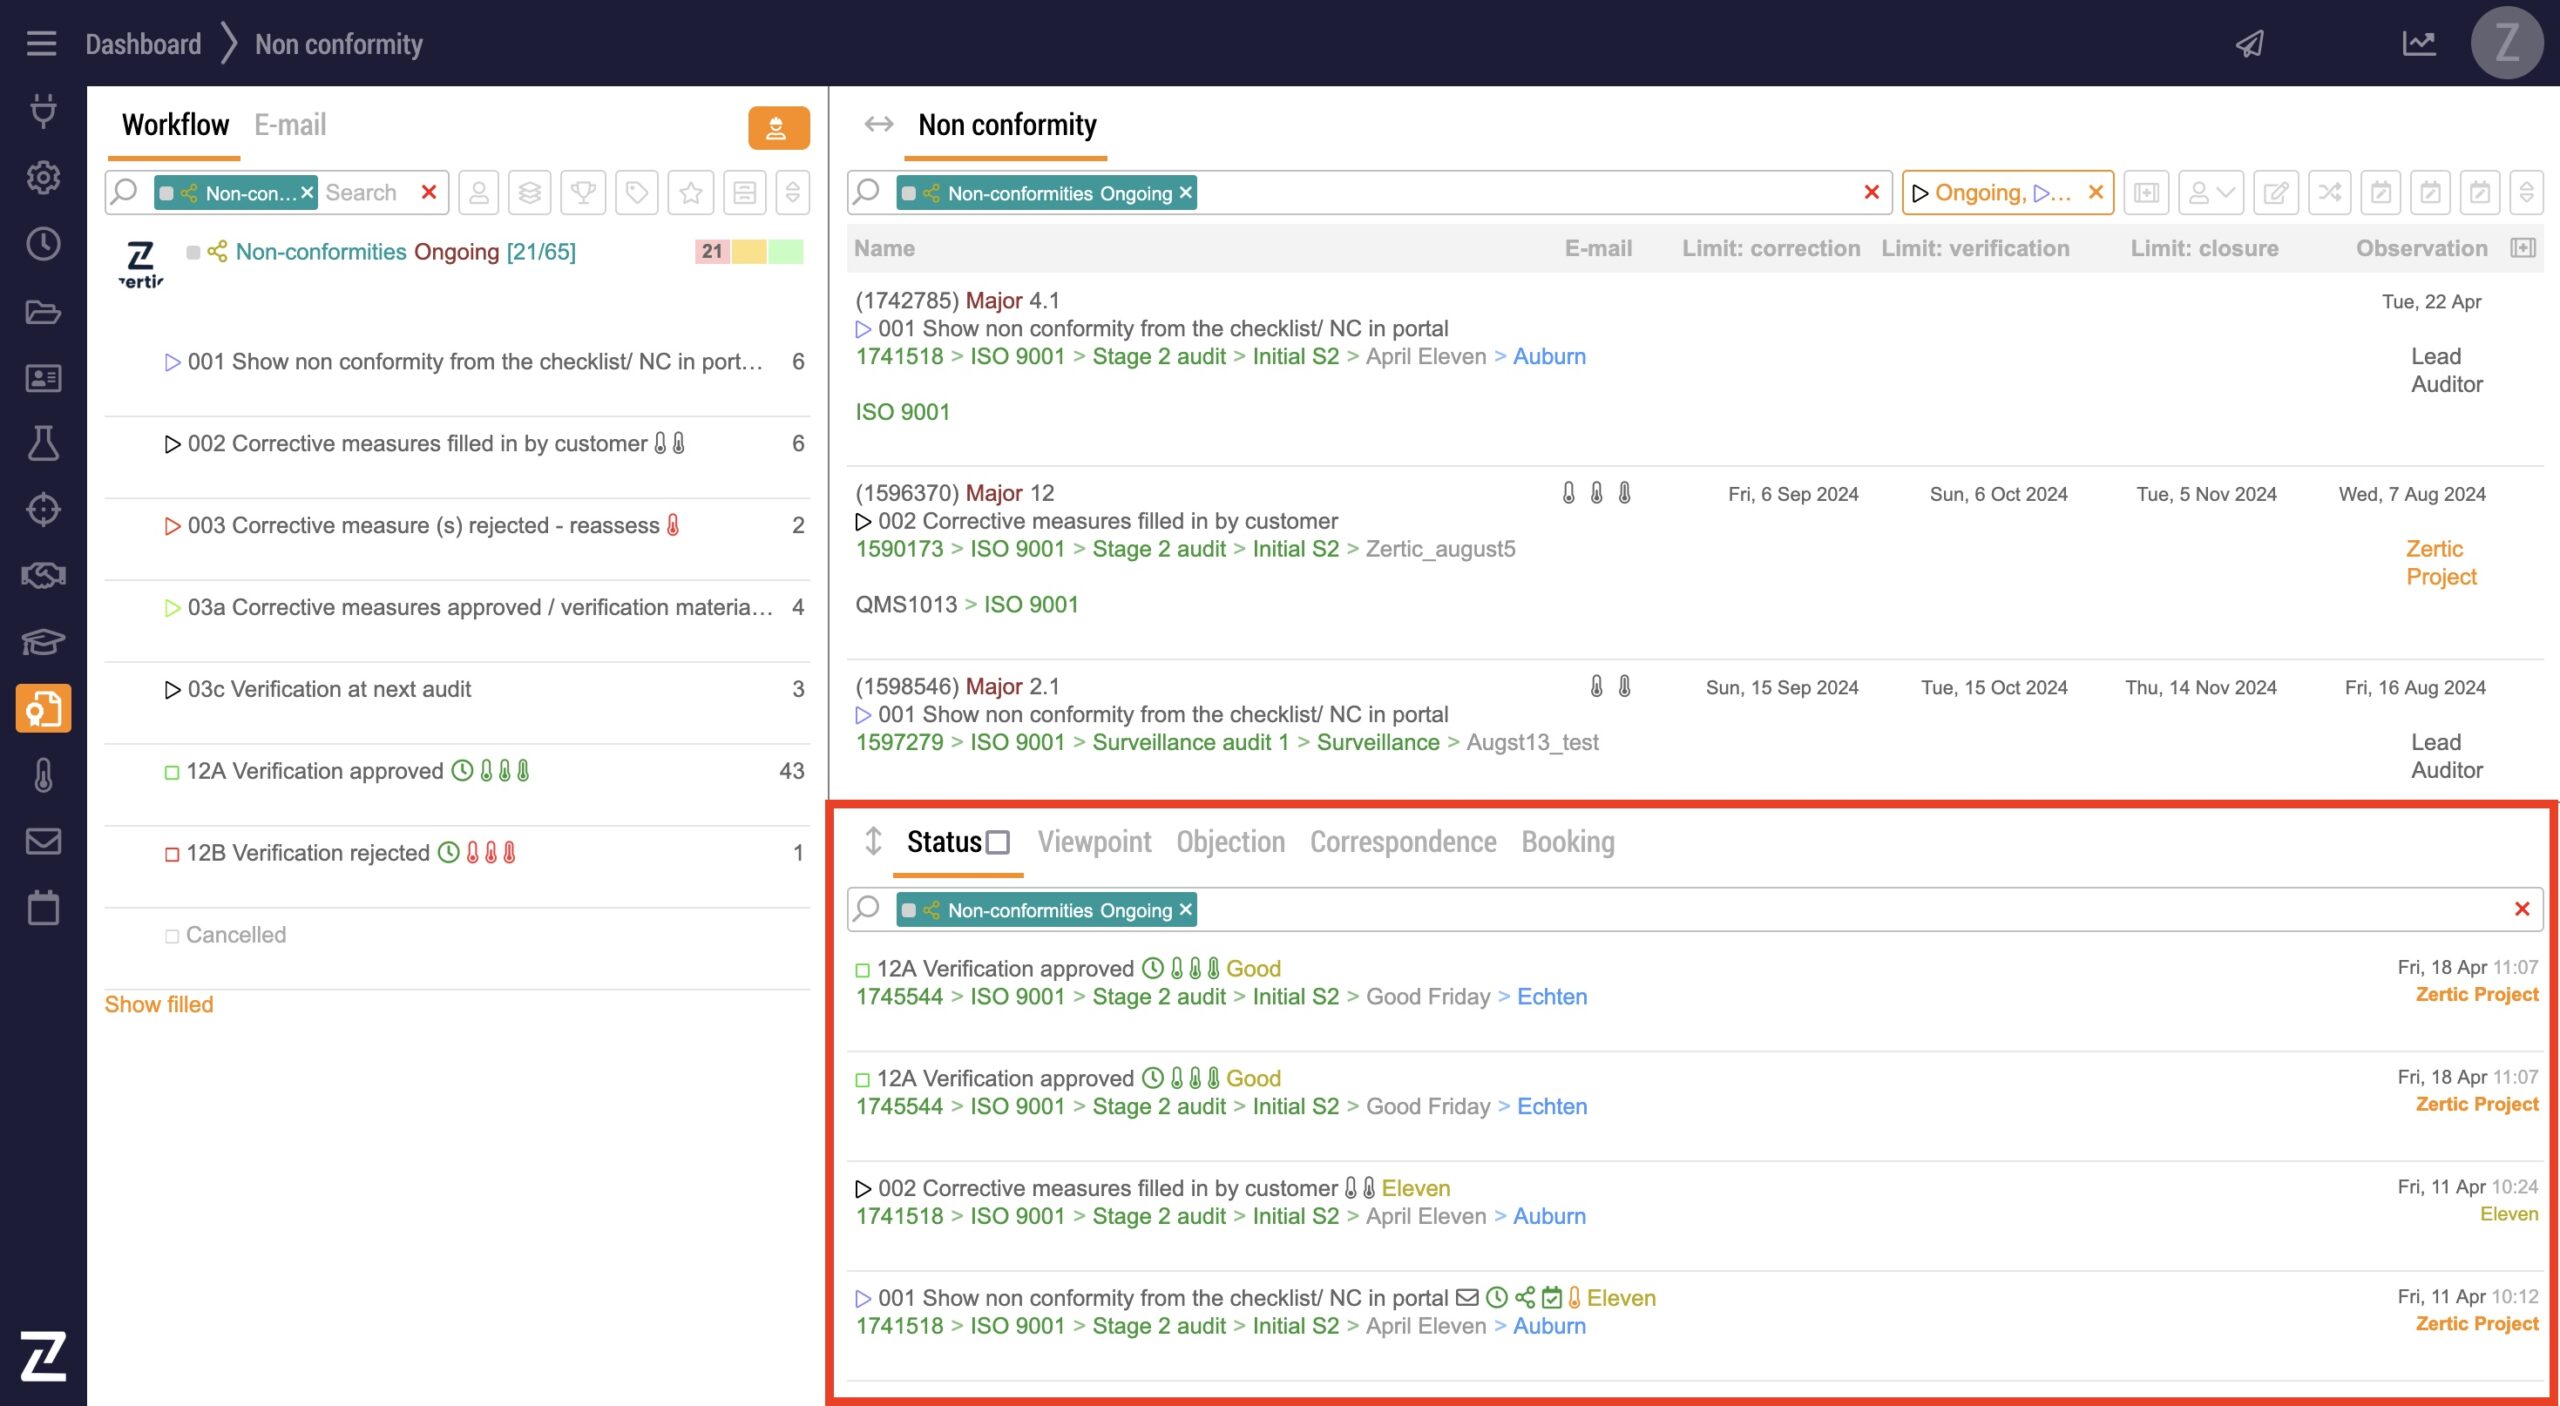This screenshot has width=2560, height=1406.
Task: Open the user assignment dropdown in toolbar
Action: [x=2210, y=193]
